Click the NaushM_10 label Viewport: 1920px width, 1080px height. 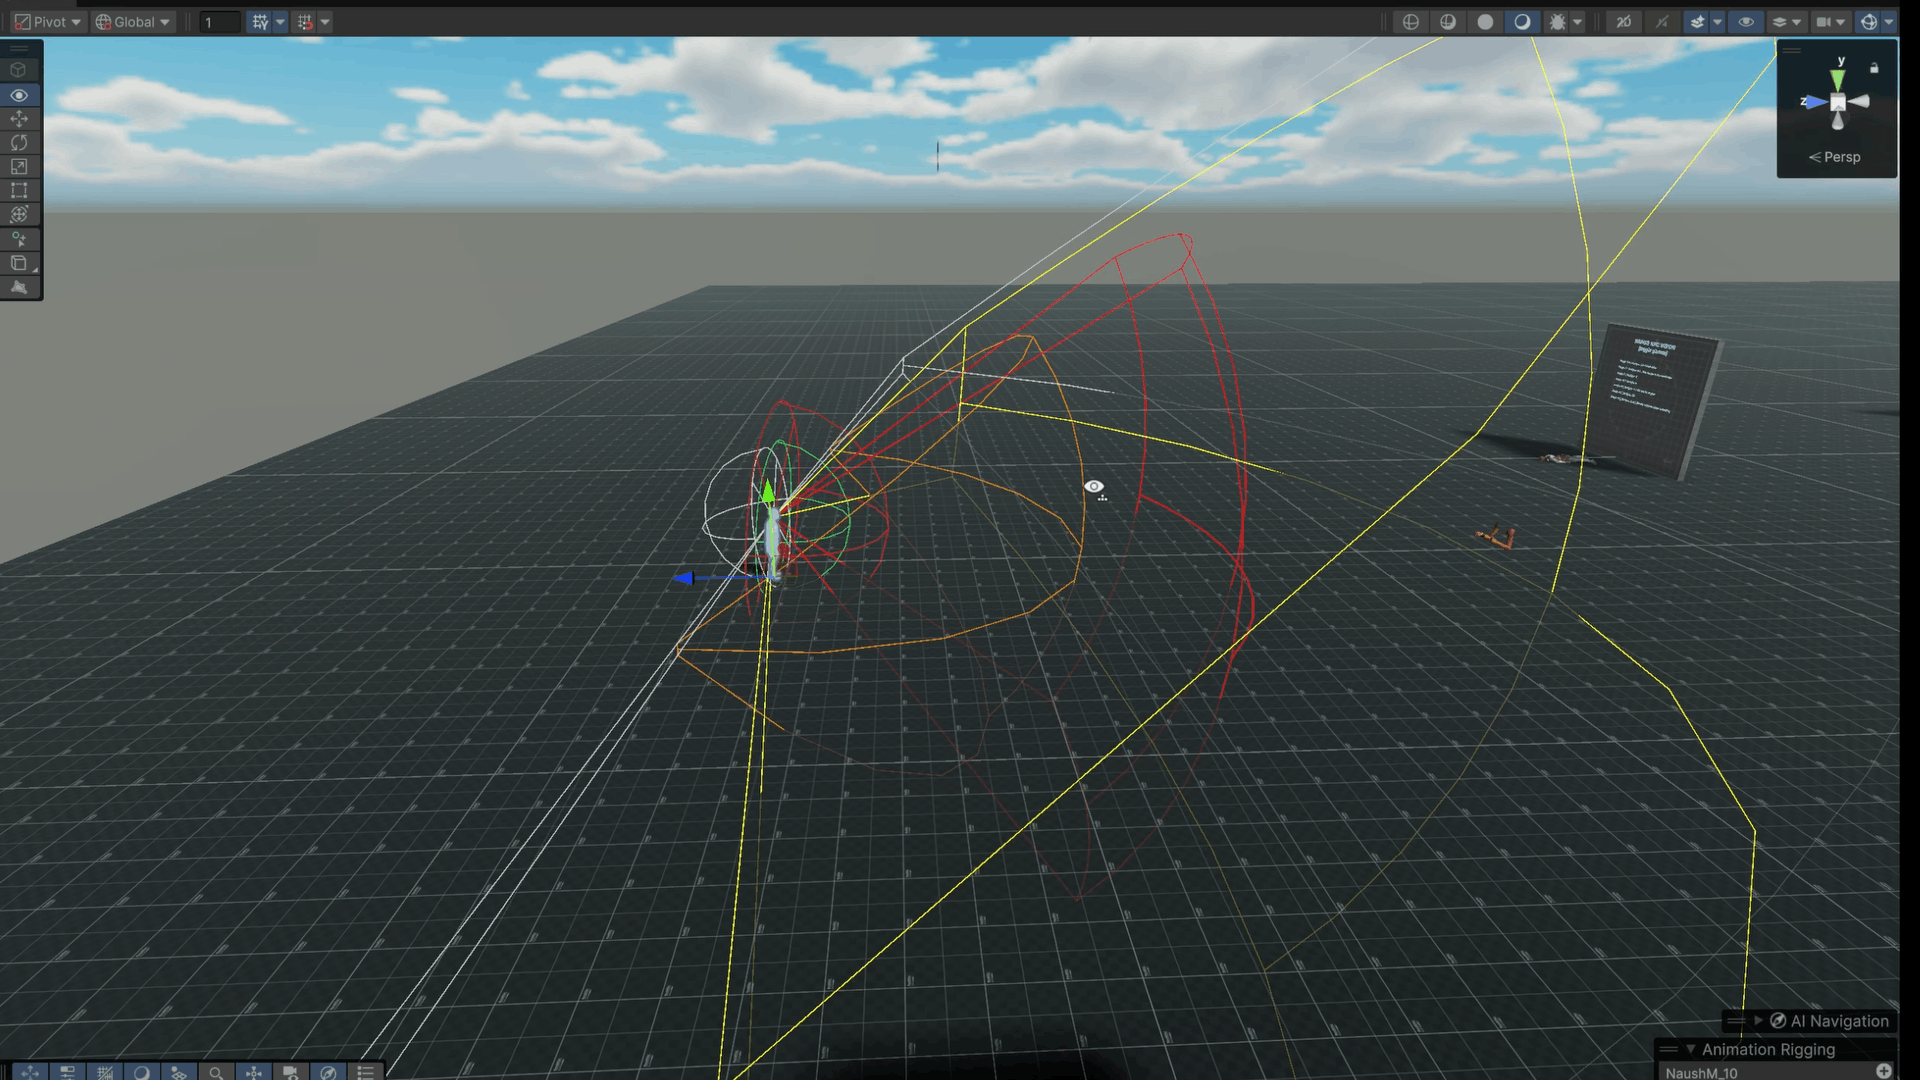pos(1702,1073)
